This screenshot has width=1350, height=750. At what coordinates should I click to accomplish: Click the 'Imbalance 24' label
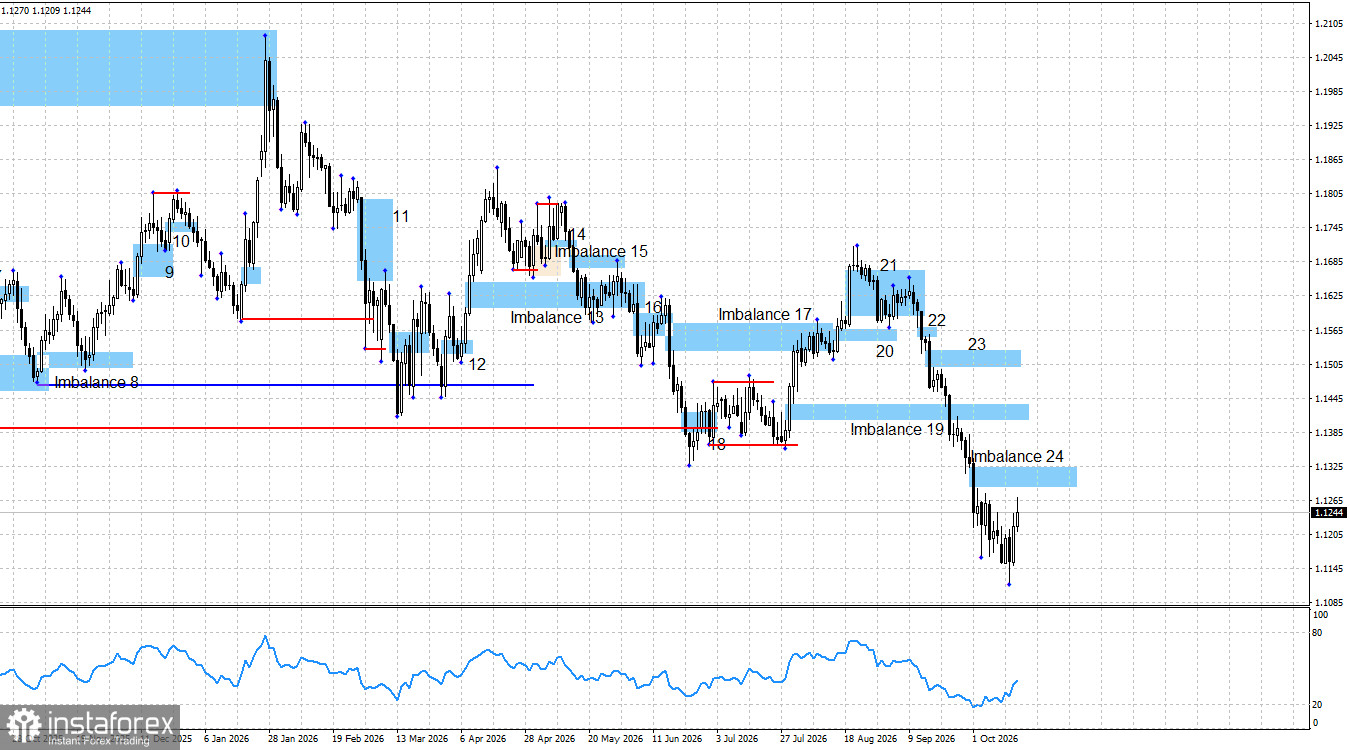click(x=1018, y=456)
